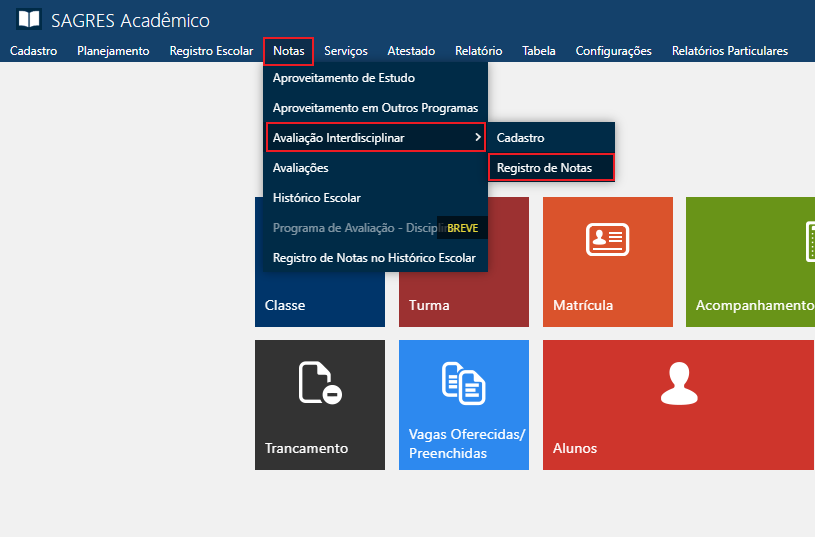Open the Relatórios Particulares menu
The image size is (815, 537).
point(729,51)
